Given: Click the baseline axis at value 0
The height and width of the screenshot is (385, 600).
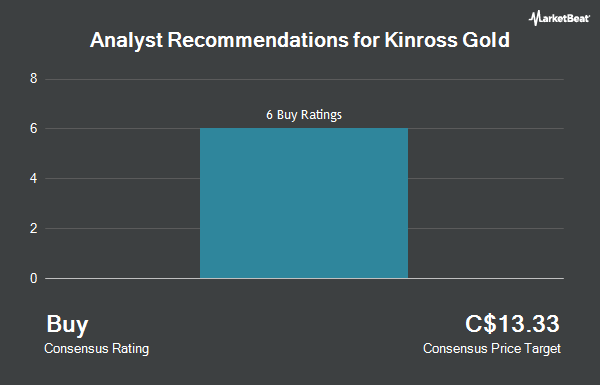Looking at the screenshot, I should coord(304,279).
